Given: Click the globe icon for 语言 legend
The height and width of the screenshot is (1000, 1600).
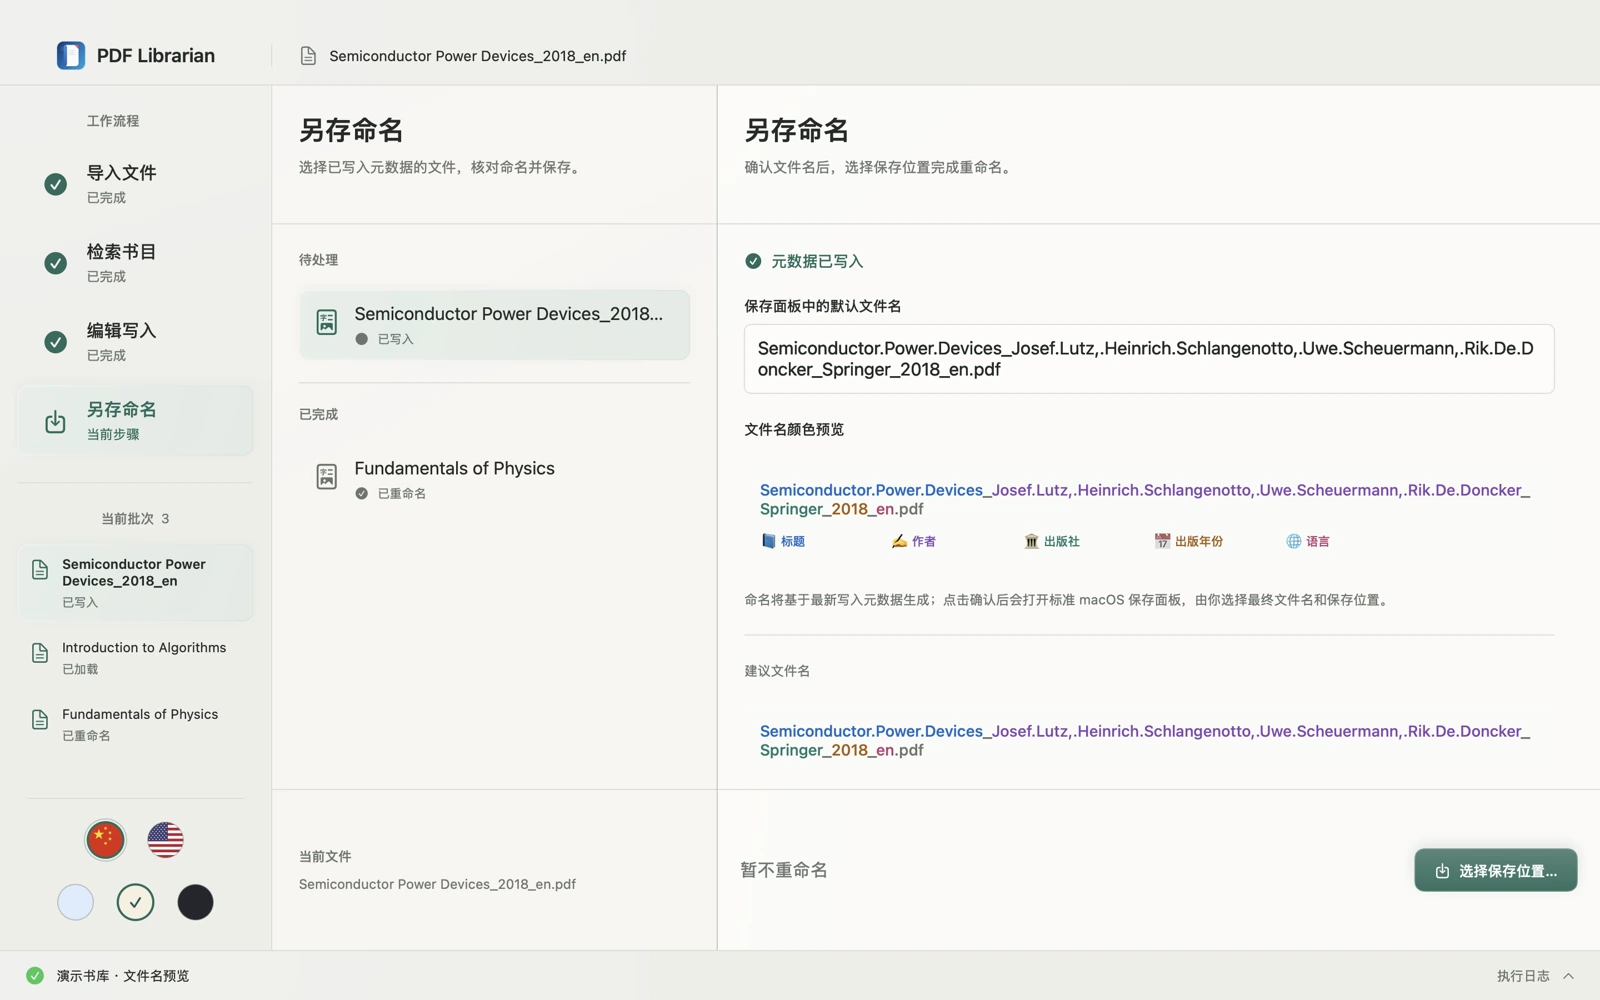Looking at the screenshot, I should click(x=1293, y=541).
